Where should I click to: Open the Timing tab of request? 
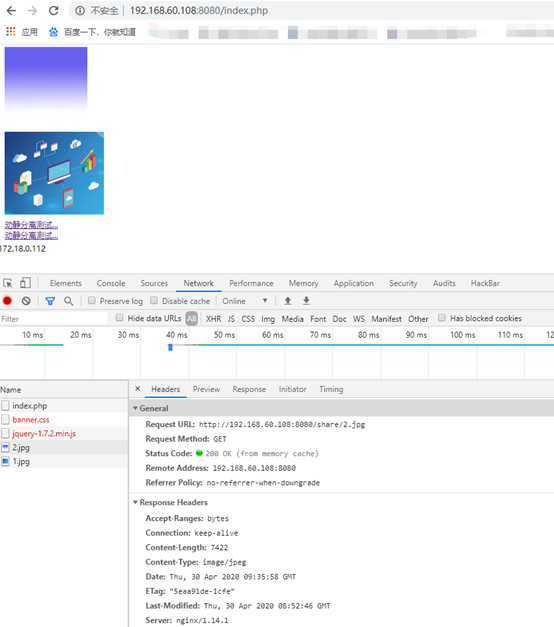331,389
